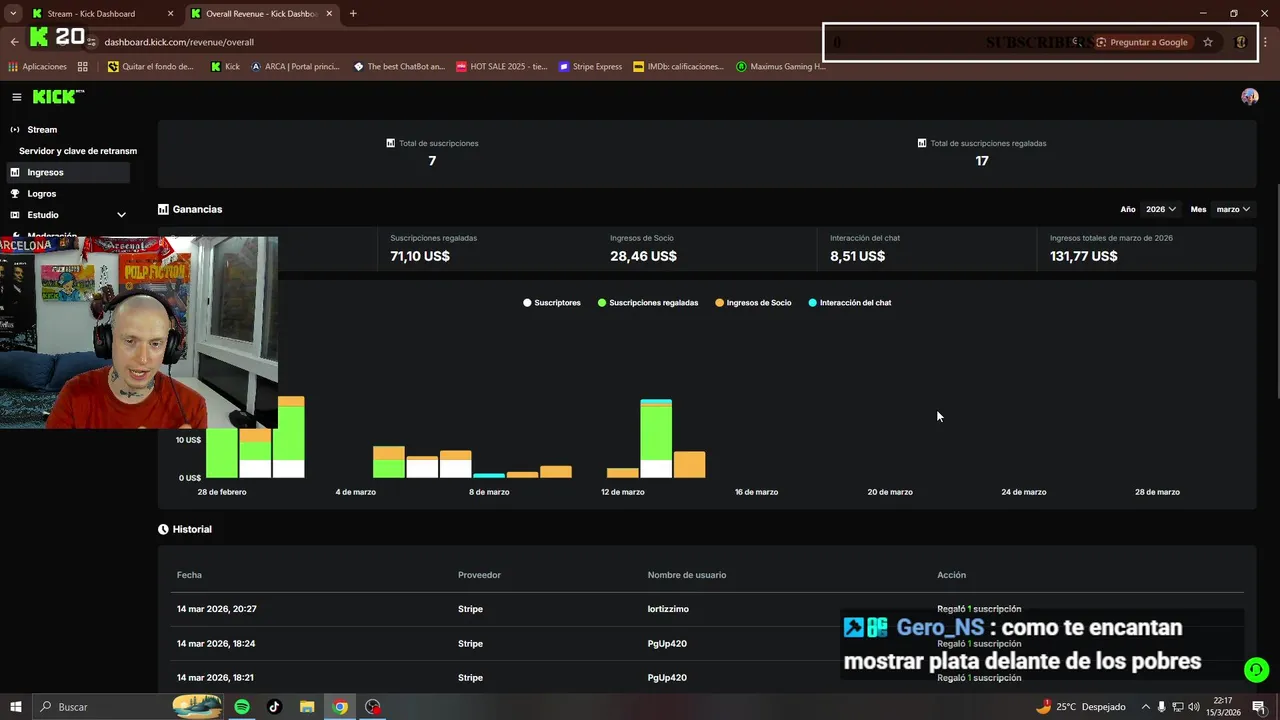Open the hamburger menu beside Kick logo
1280x720 pixels.
tap(17, 97)
